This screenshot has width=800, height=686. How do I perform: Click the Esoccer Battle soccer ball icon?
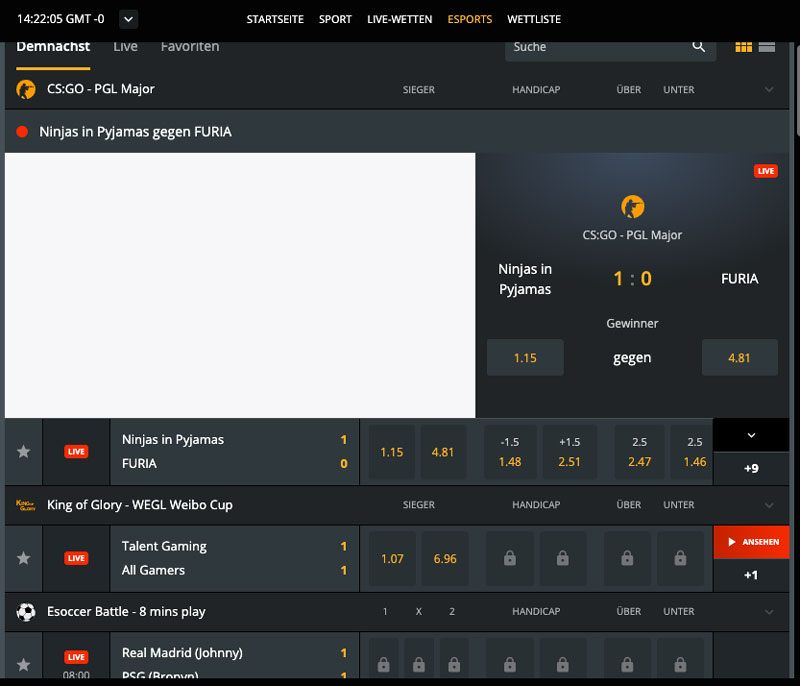pos(26,612)
